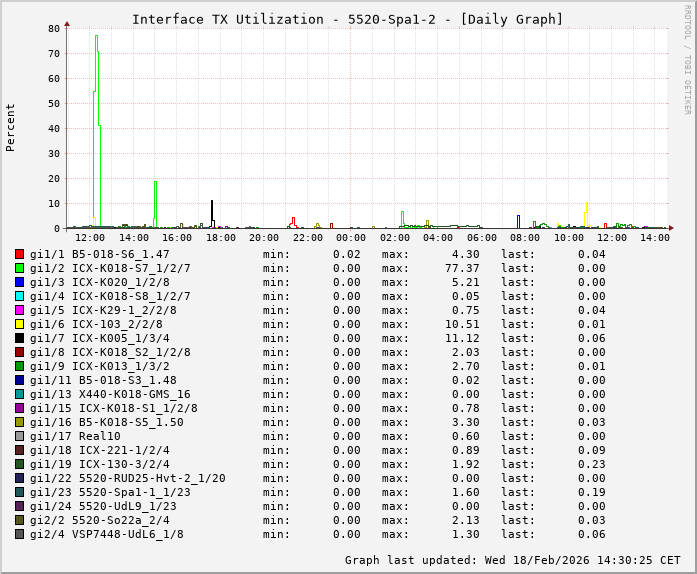Image resolution: width=697 pixels, height=574 pixels.
Task: Click the yellow gi1/6 ICX-103_2/2/8 legend swatch
Action: click(x=19, y=324)
